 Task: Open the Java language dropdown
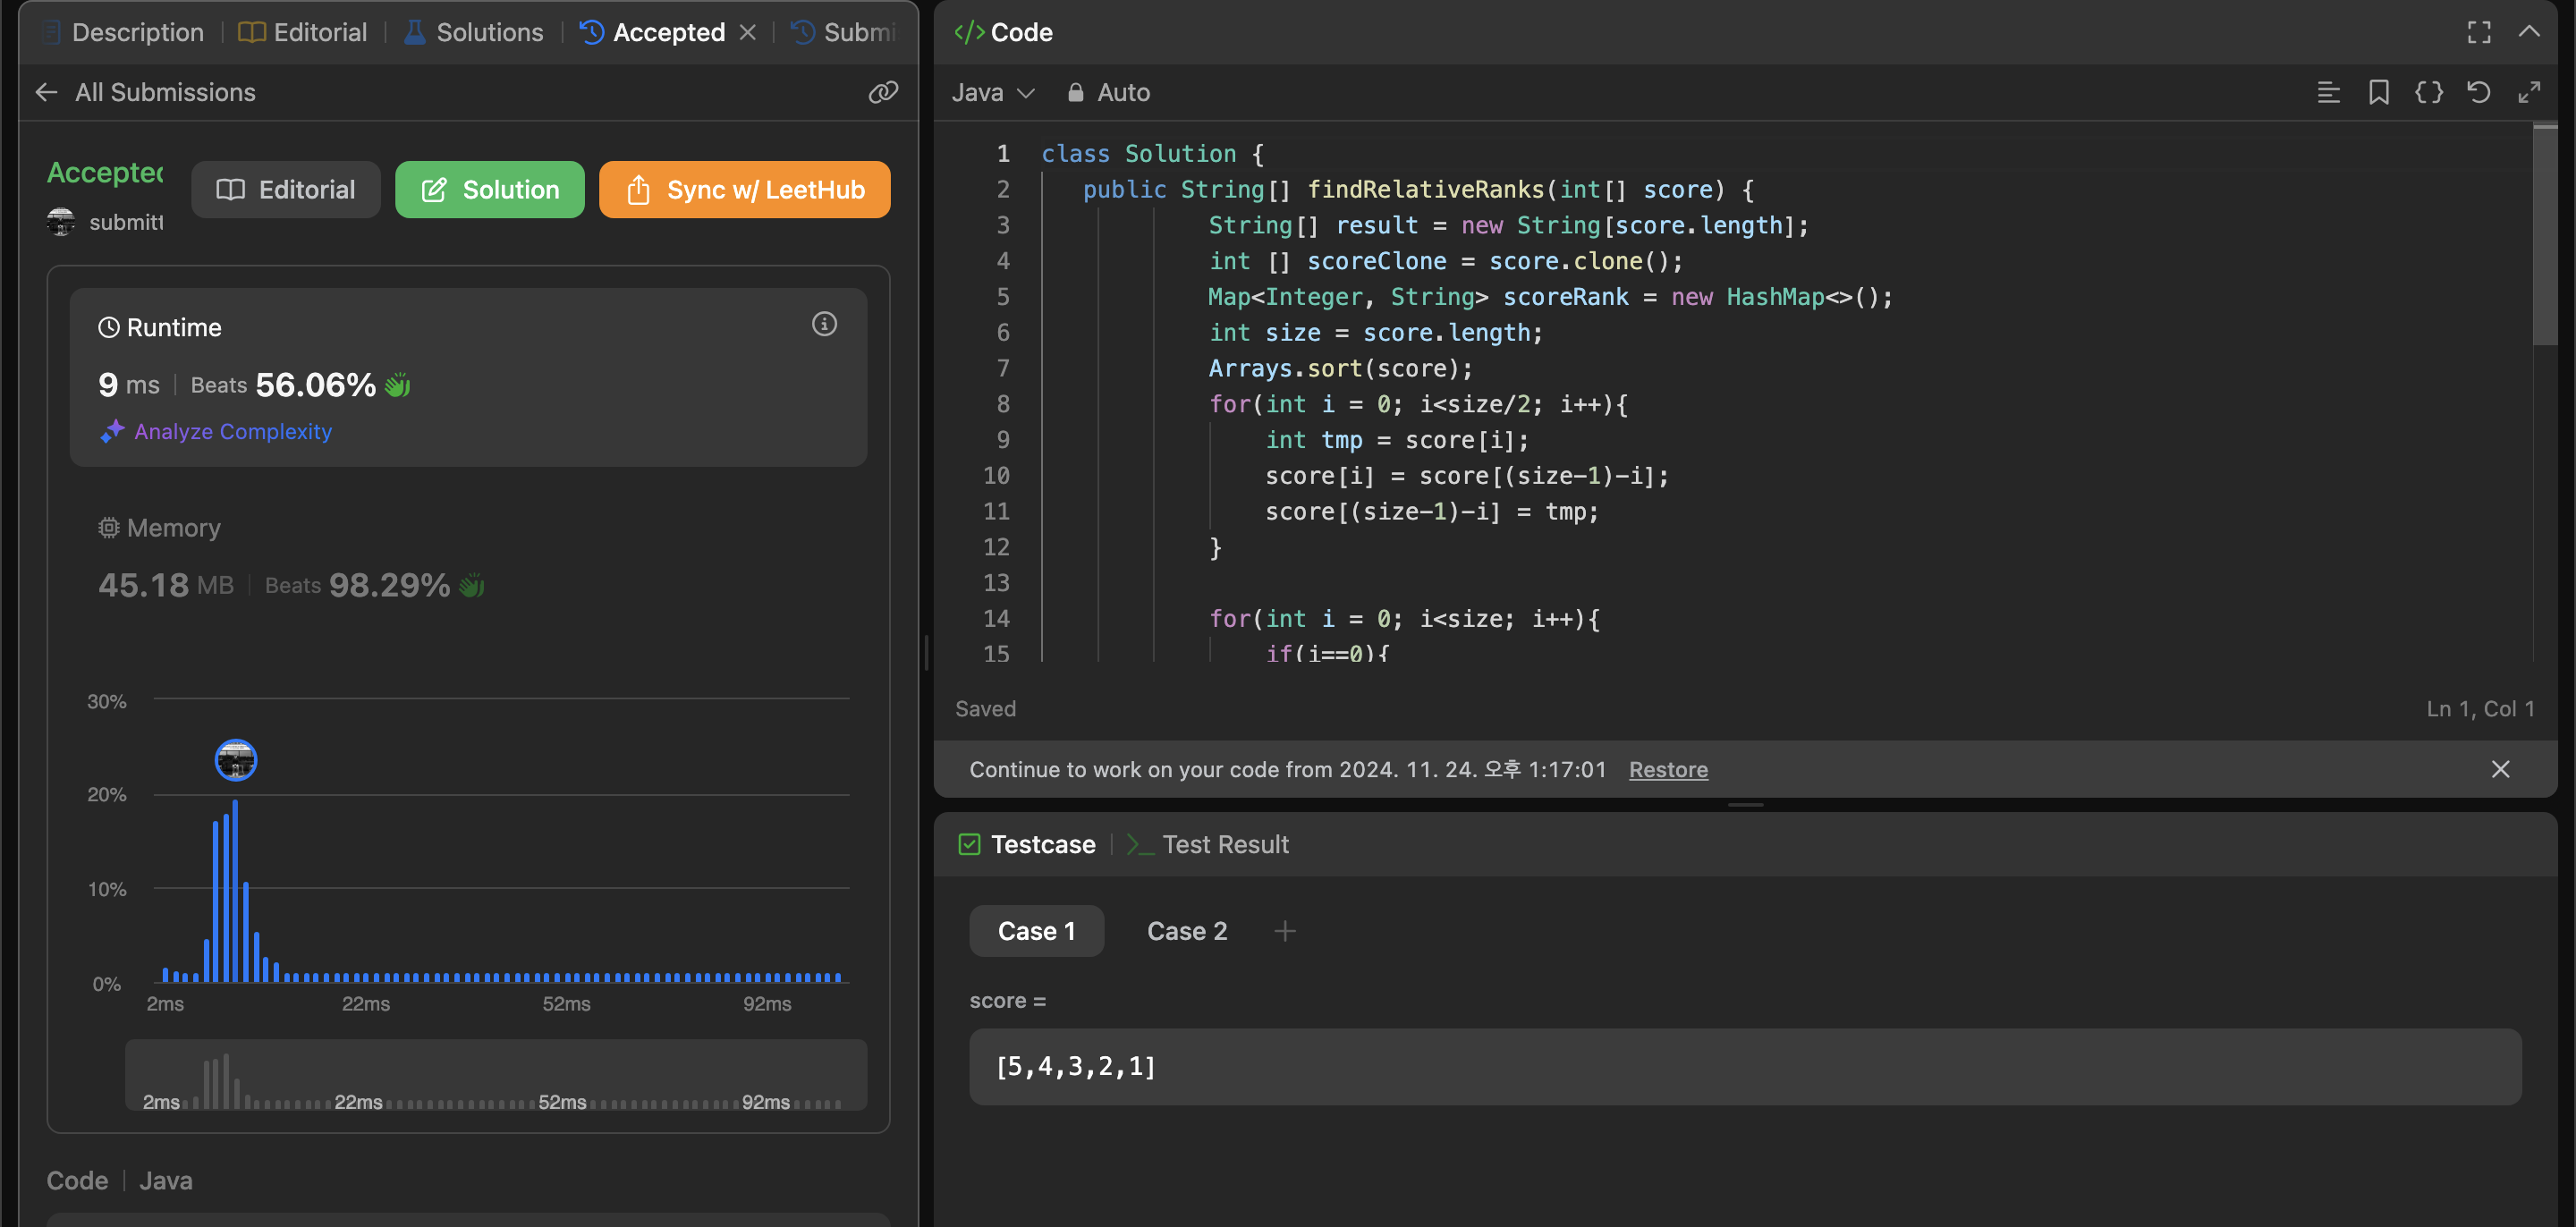coord(992,92)
